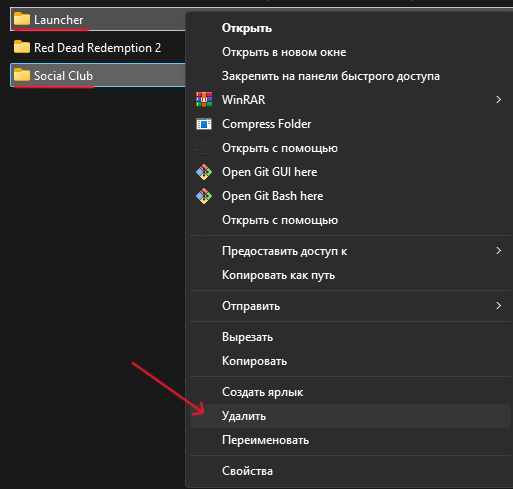Choose Открыть в новом окне
513x489 pixels.
tap(350, 52)
